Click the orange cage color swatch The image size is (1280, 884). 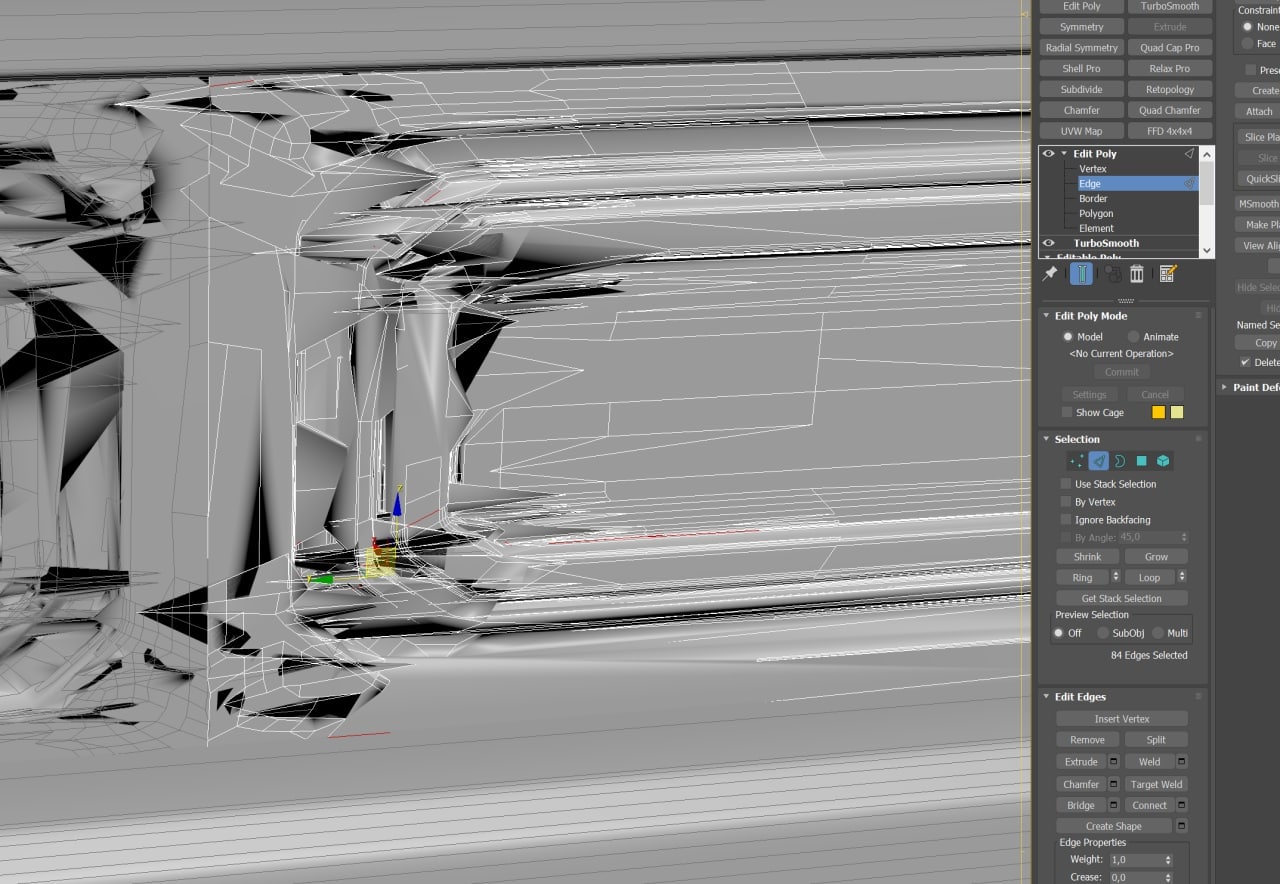pyautogui.click(x=1159, y=412)
